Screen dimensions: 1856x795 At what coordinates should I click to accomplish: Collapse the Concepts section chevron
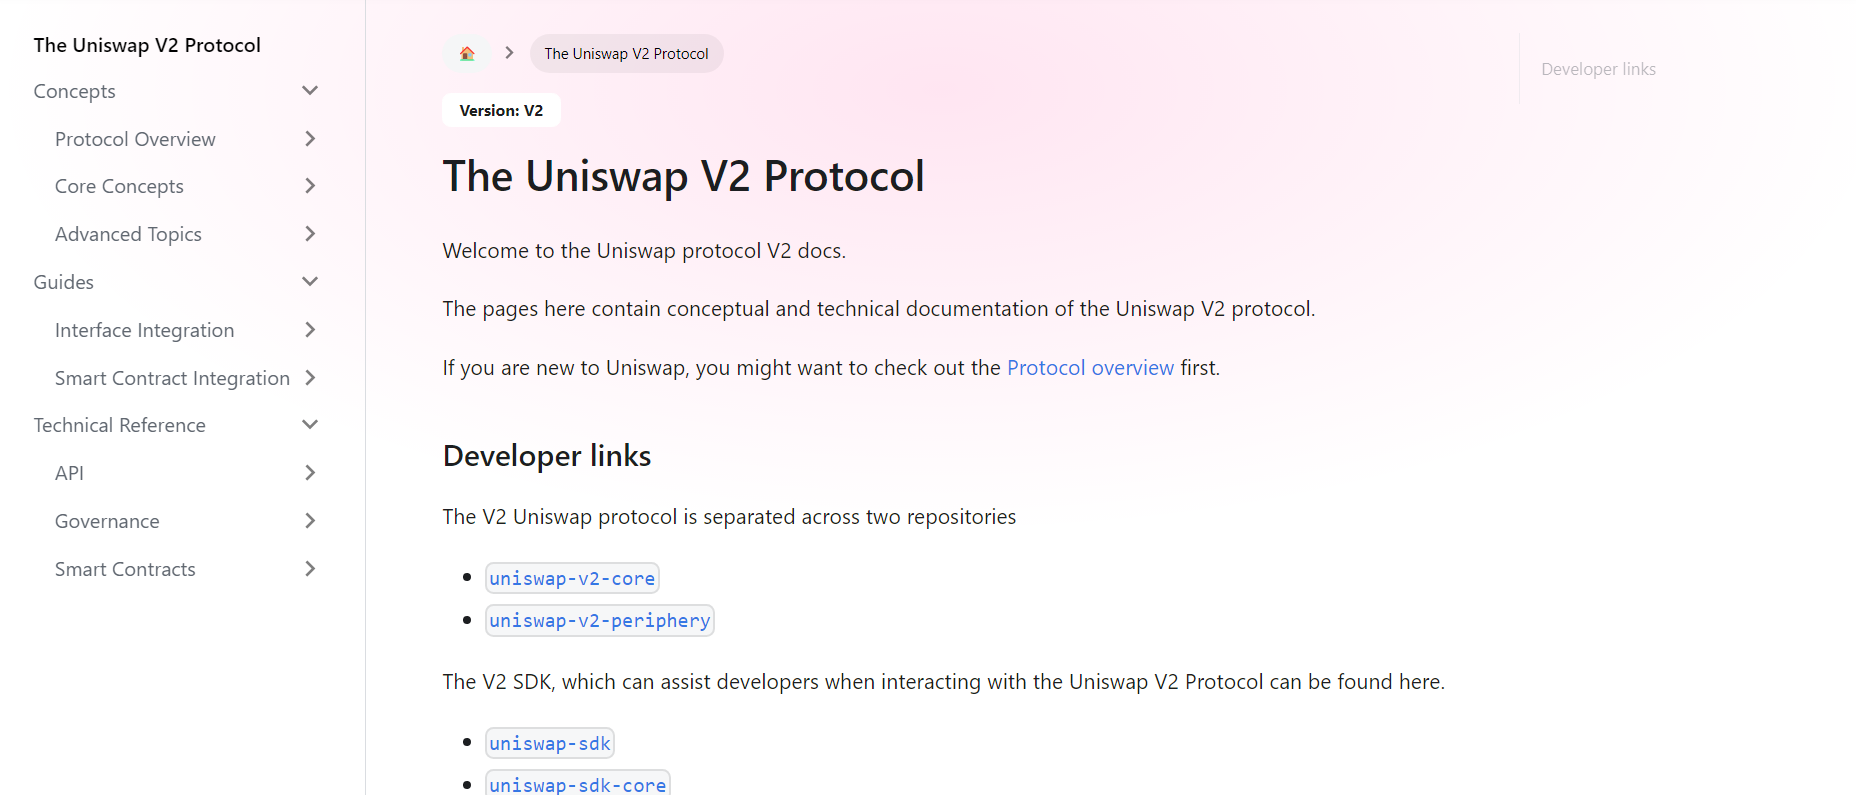(310, 91)
